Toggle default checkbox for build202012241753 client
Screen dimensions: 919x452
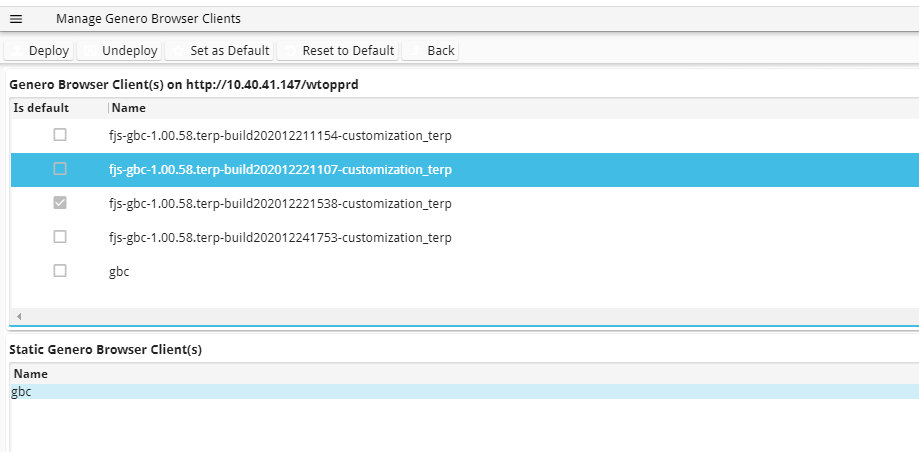[60, 237]
